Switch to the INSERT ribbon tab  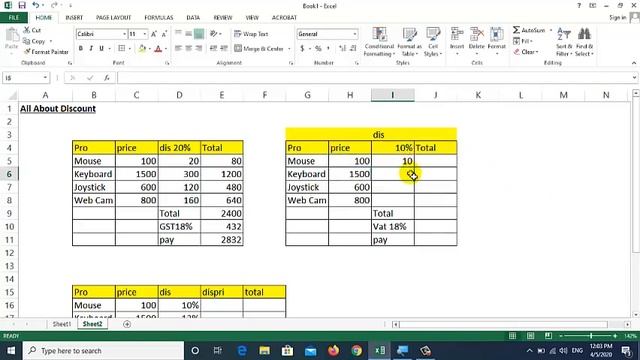74,18
